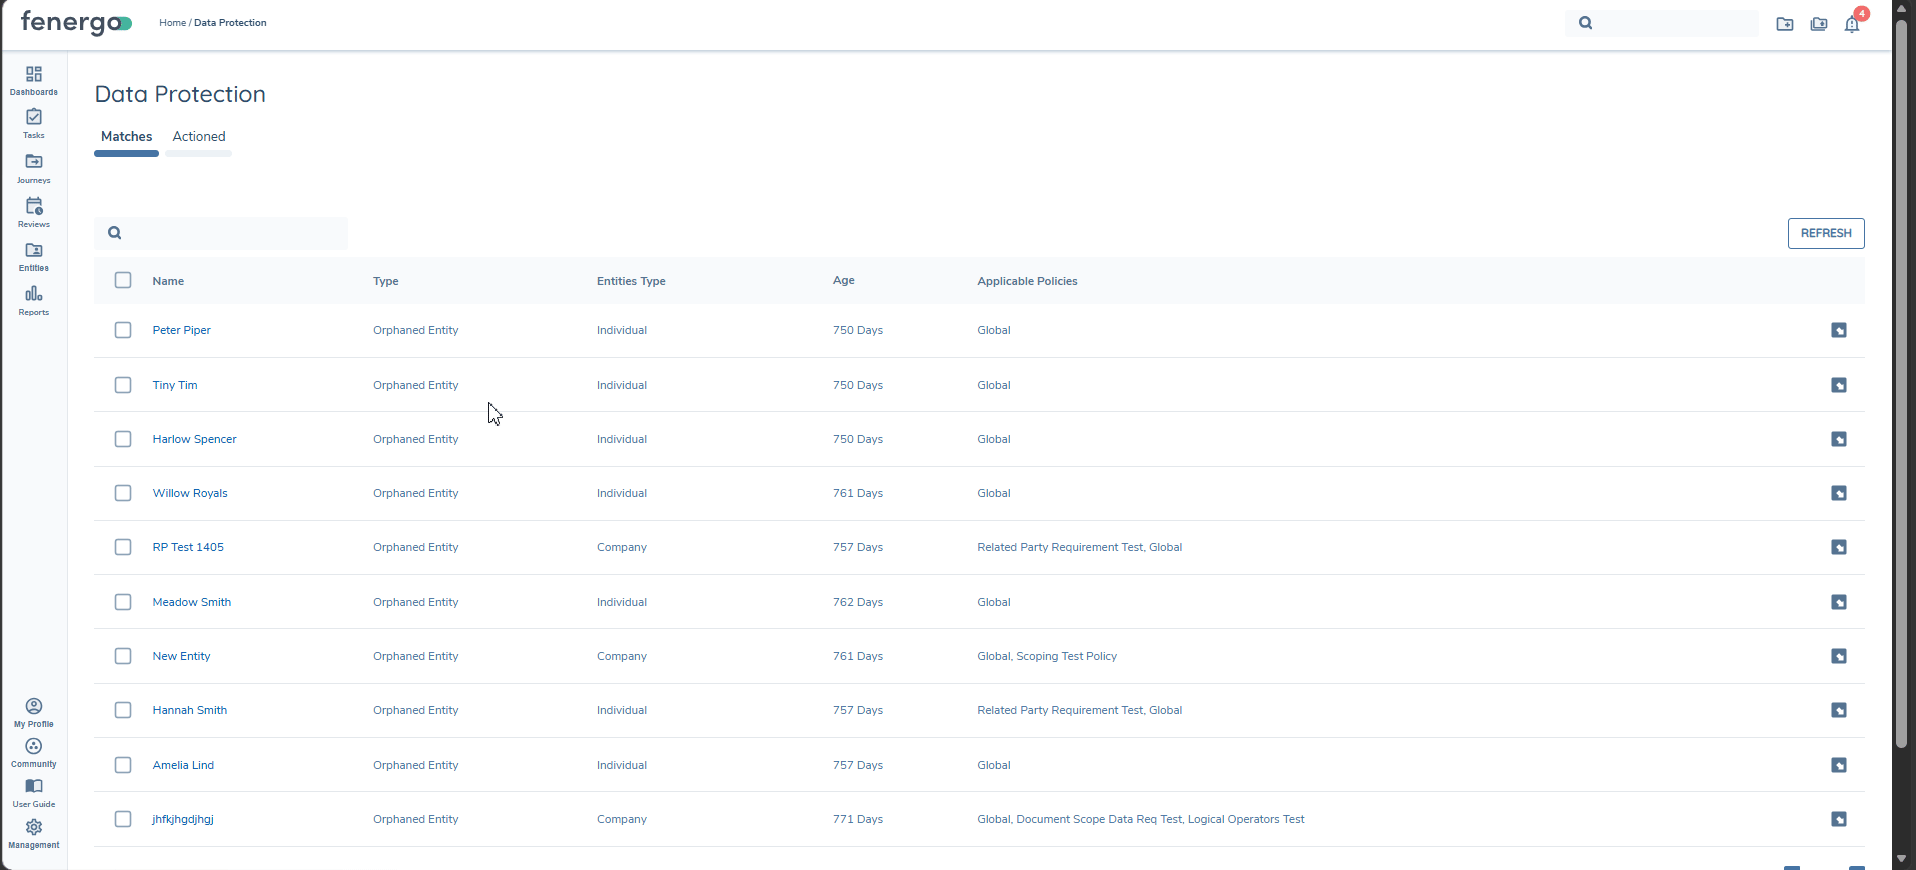Check the jhfkjhgdjhgj row checkbox
Viewport: 1916px width, 870px height.
[123, 819]
